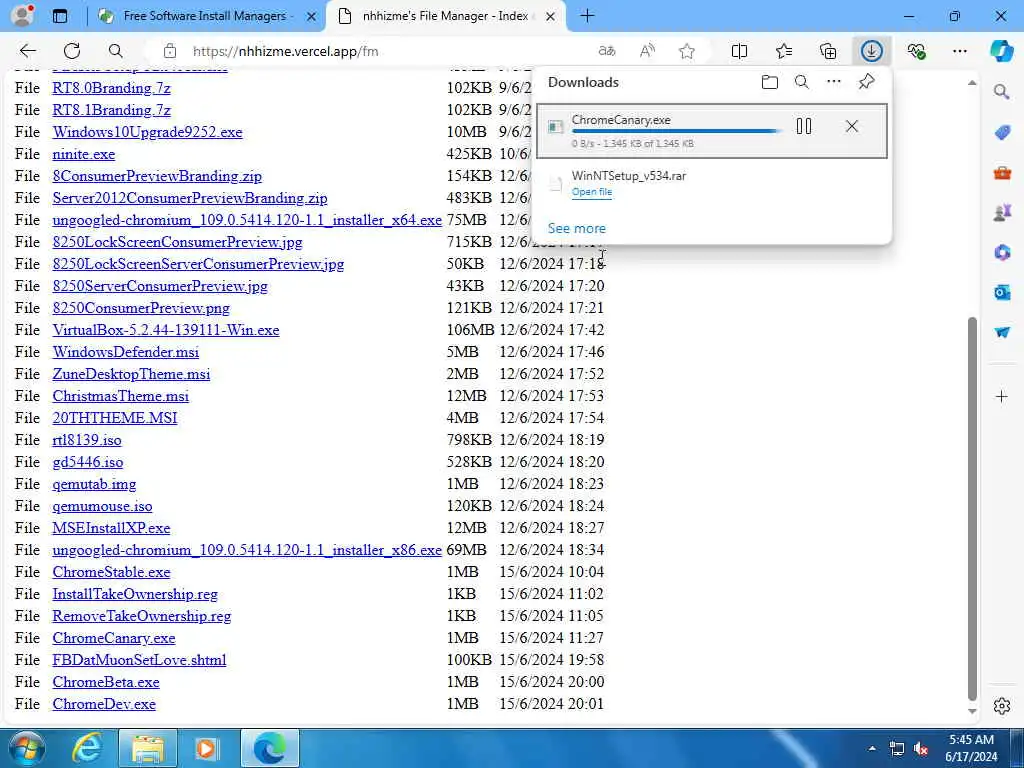This screenshot has width=1024, height=768.
Task: Open the browser profile avatar
Action: [x=23, y=15]
